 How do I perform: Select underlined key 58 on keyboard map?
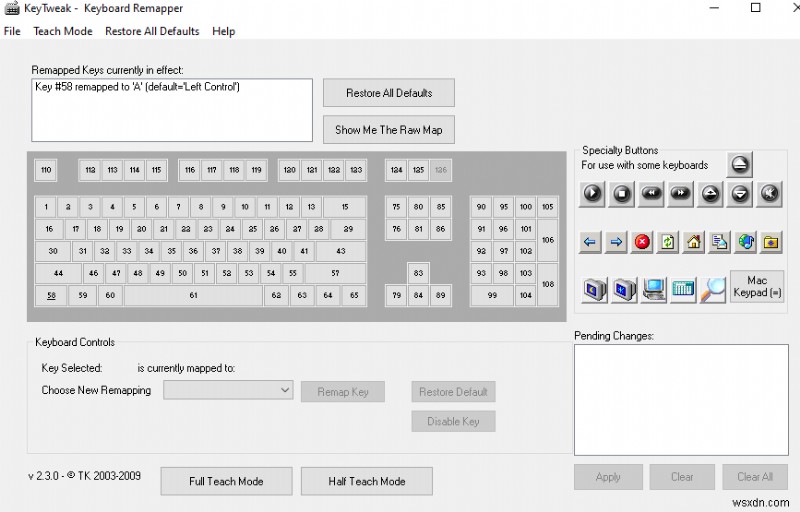[51, 295]
